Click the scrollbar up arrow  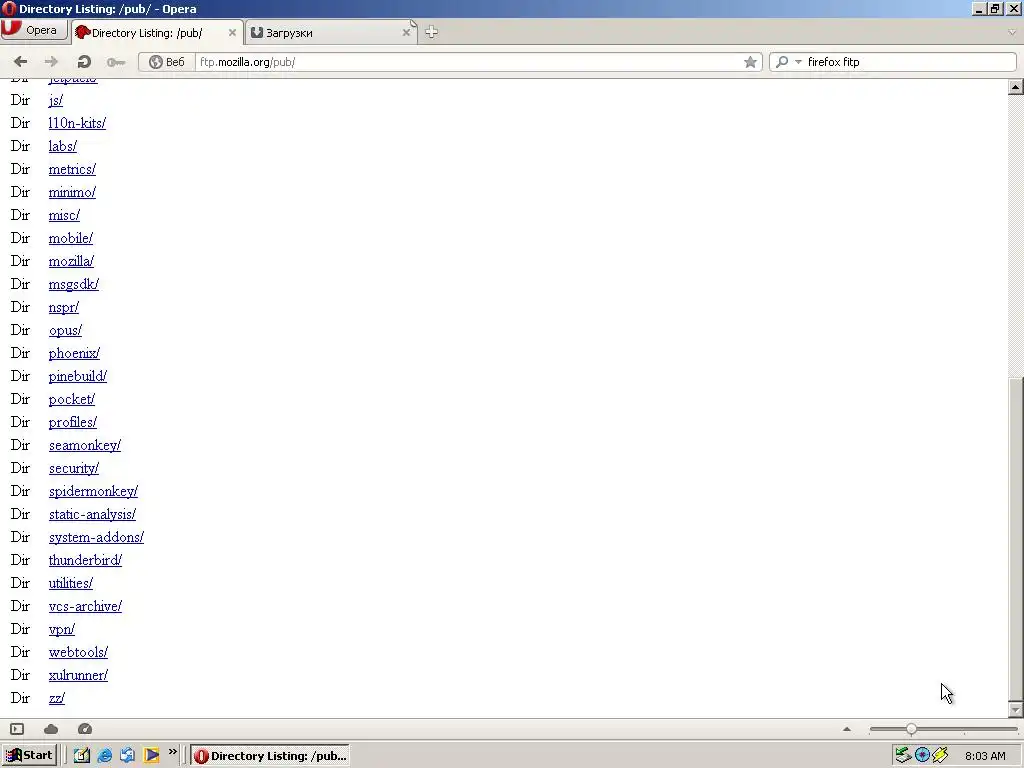[1016, 87]
